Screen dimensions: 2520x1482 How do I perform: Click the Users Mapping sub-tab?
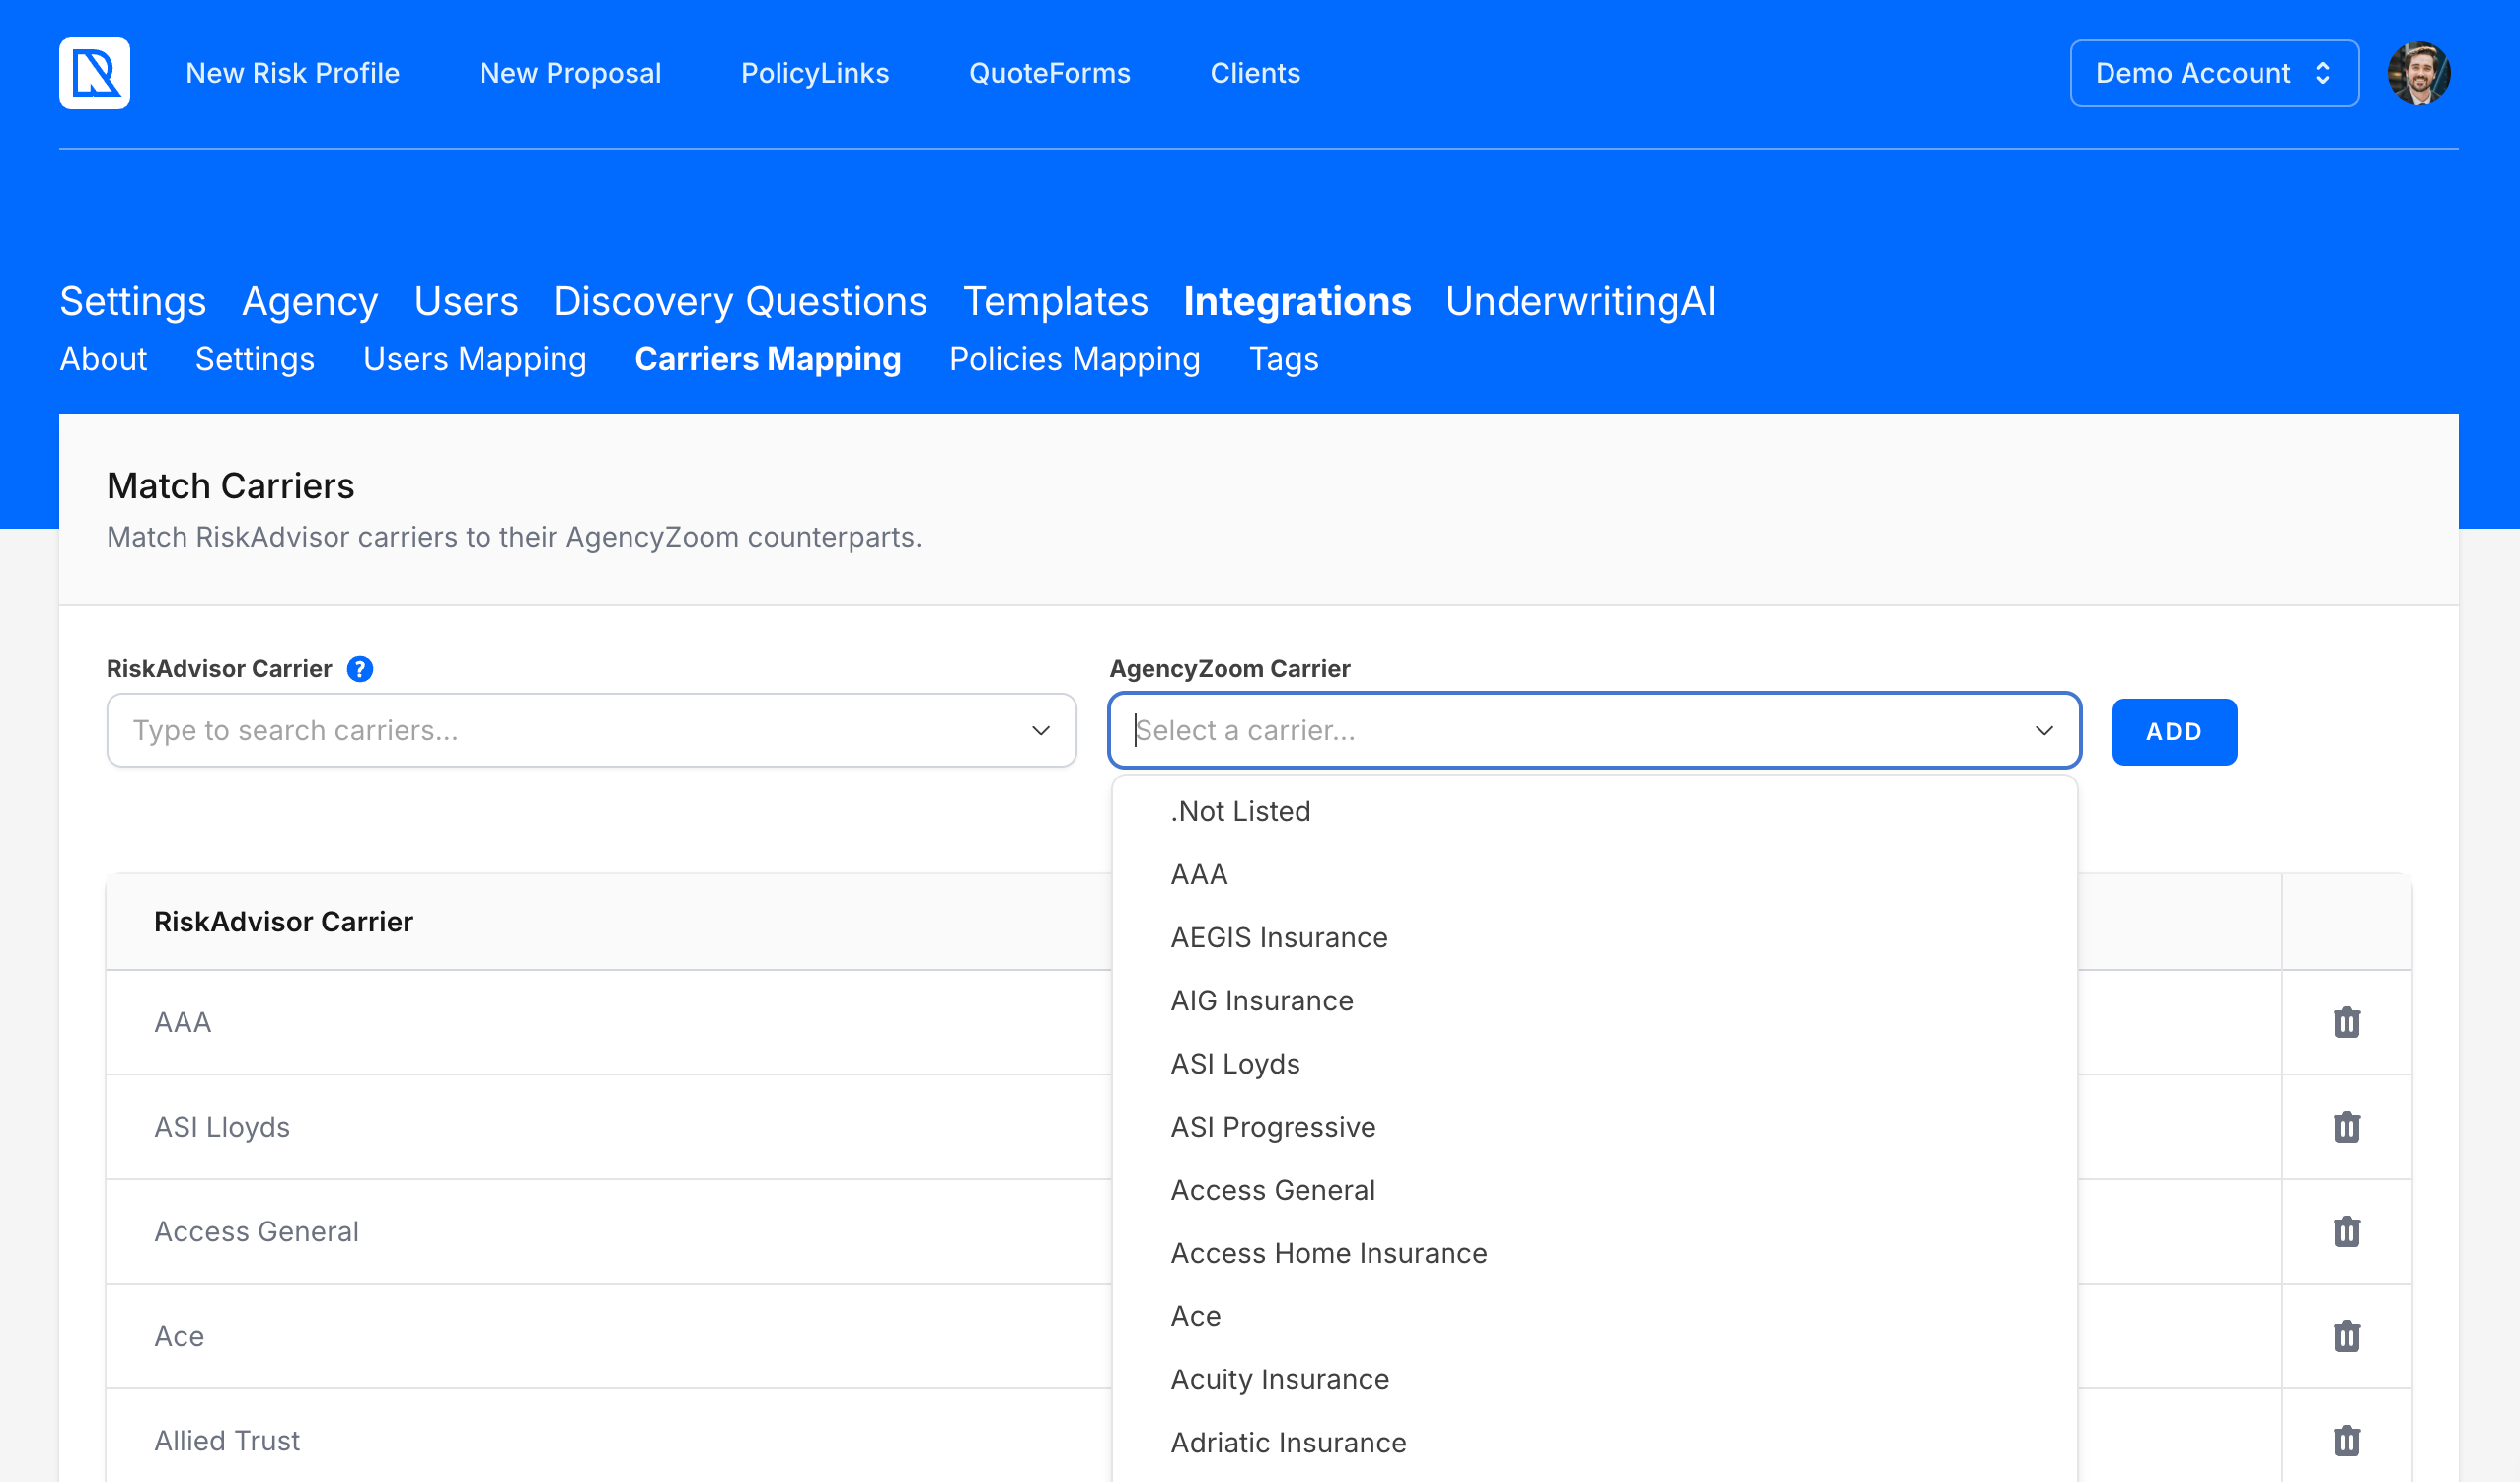coord(474,359)
